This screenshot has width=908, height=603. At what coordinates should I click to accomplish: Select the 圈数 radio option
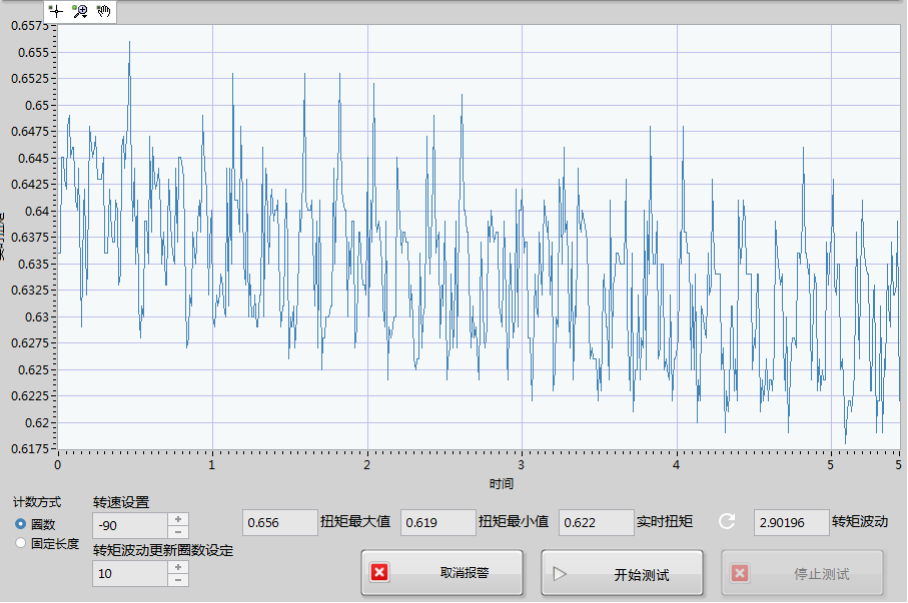tap(20, 524)
